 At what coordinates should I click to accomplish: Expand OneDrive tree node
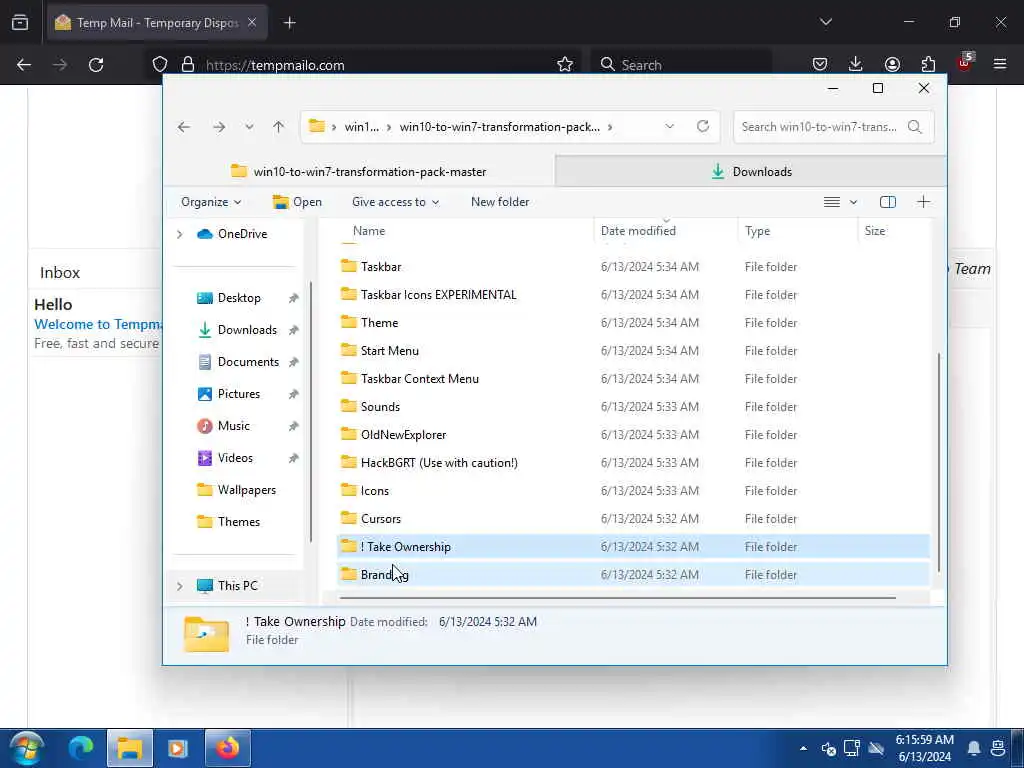(x=180, y=234)
